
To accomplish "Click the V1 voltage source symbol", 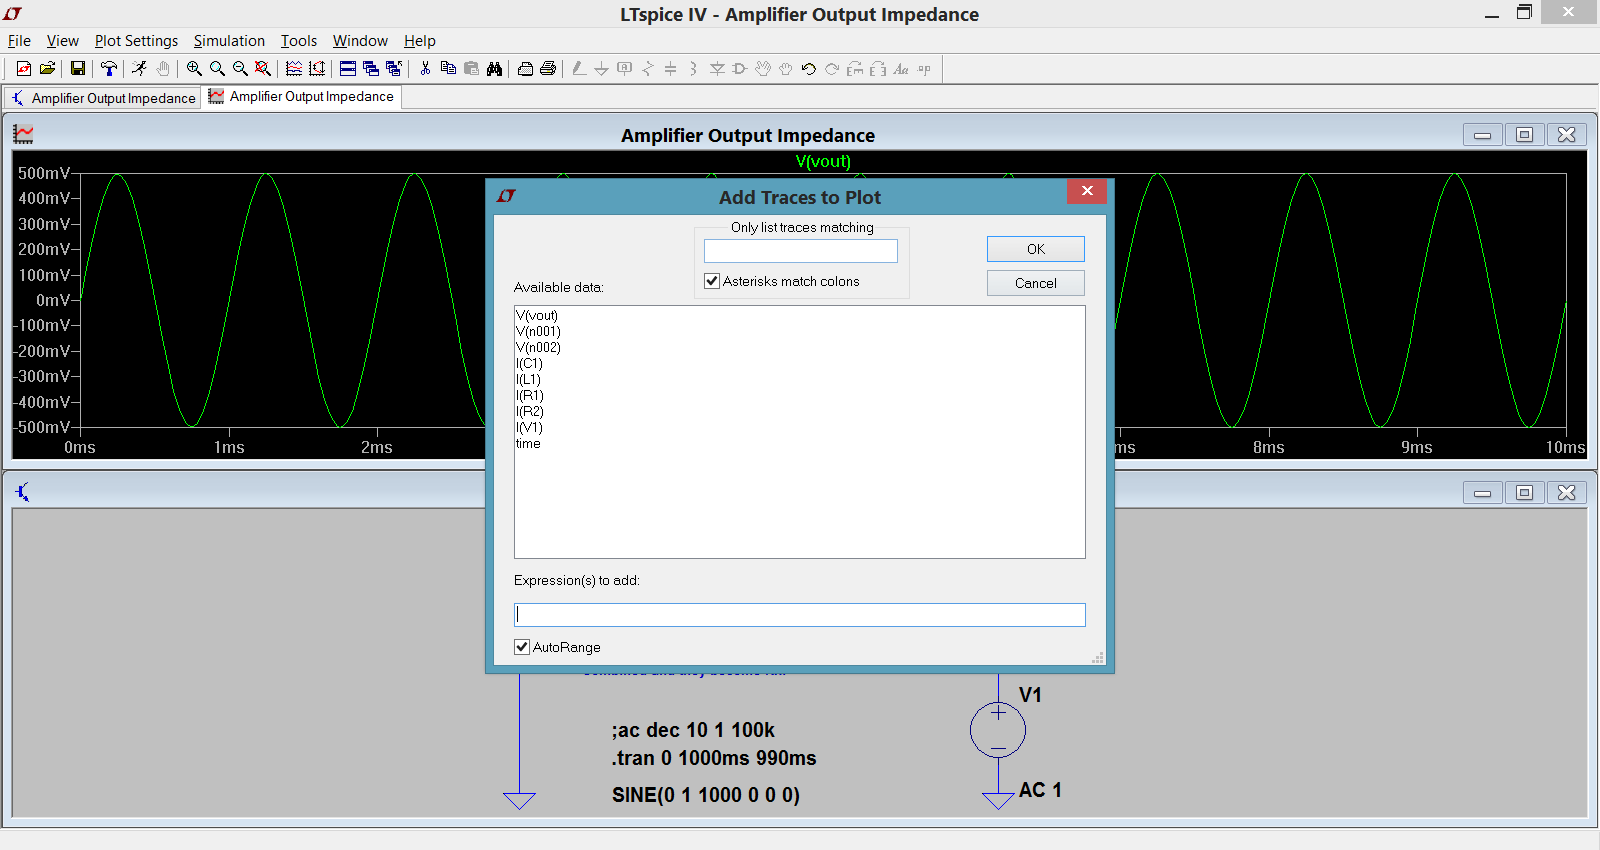I will tap(998, 730).
